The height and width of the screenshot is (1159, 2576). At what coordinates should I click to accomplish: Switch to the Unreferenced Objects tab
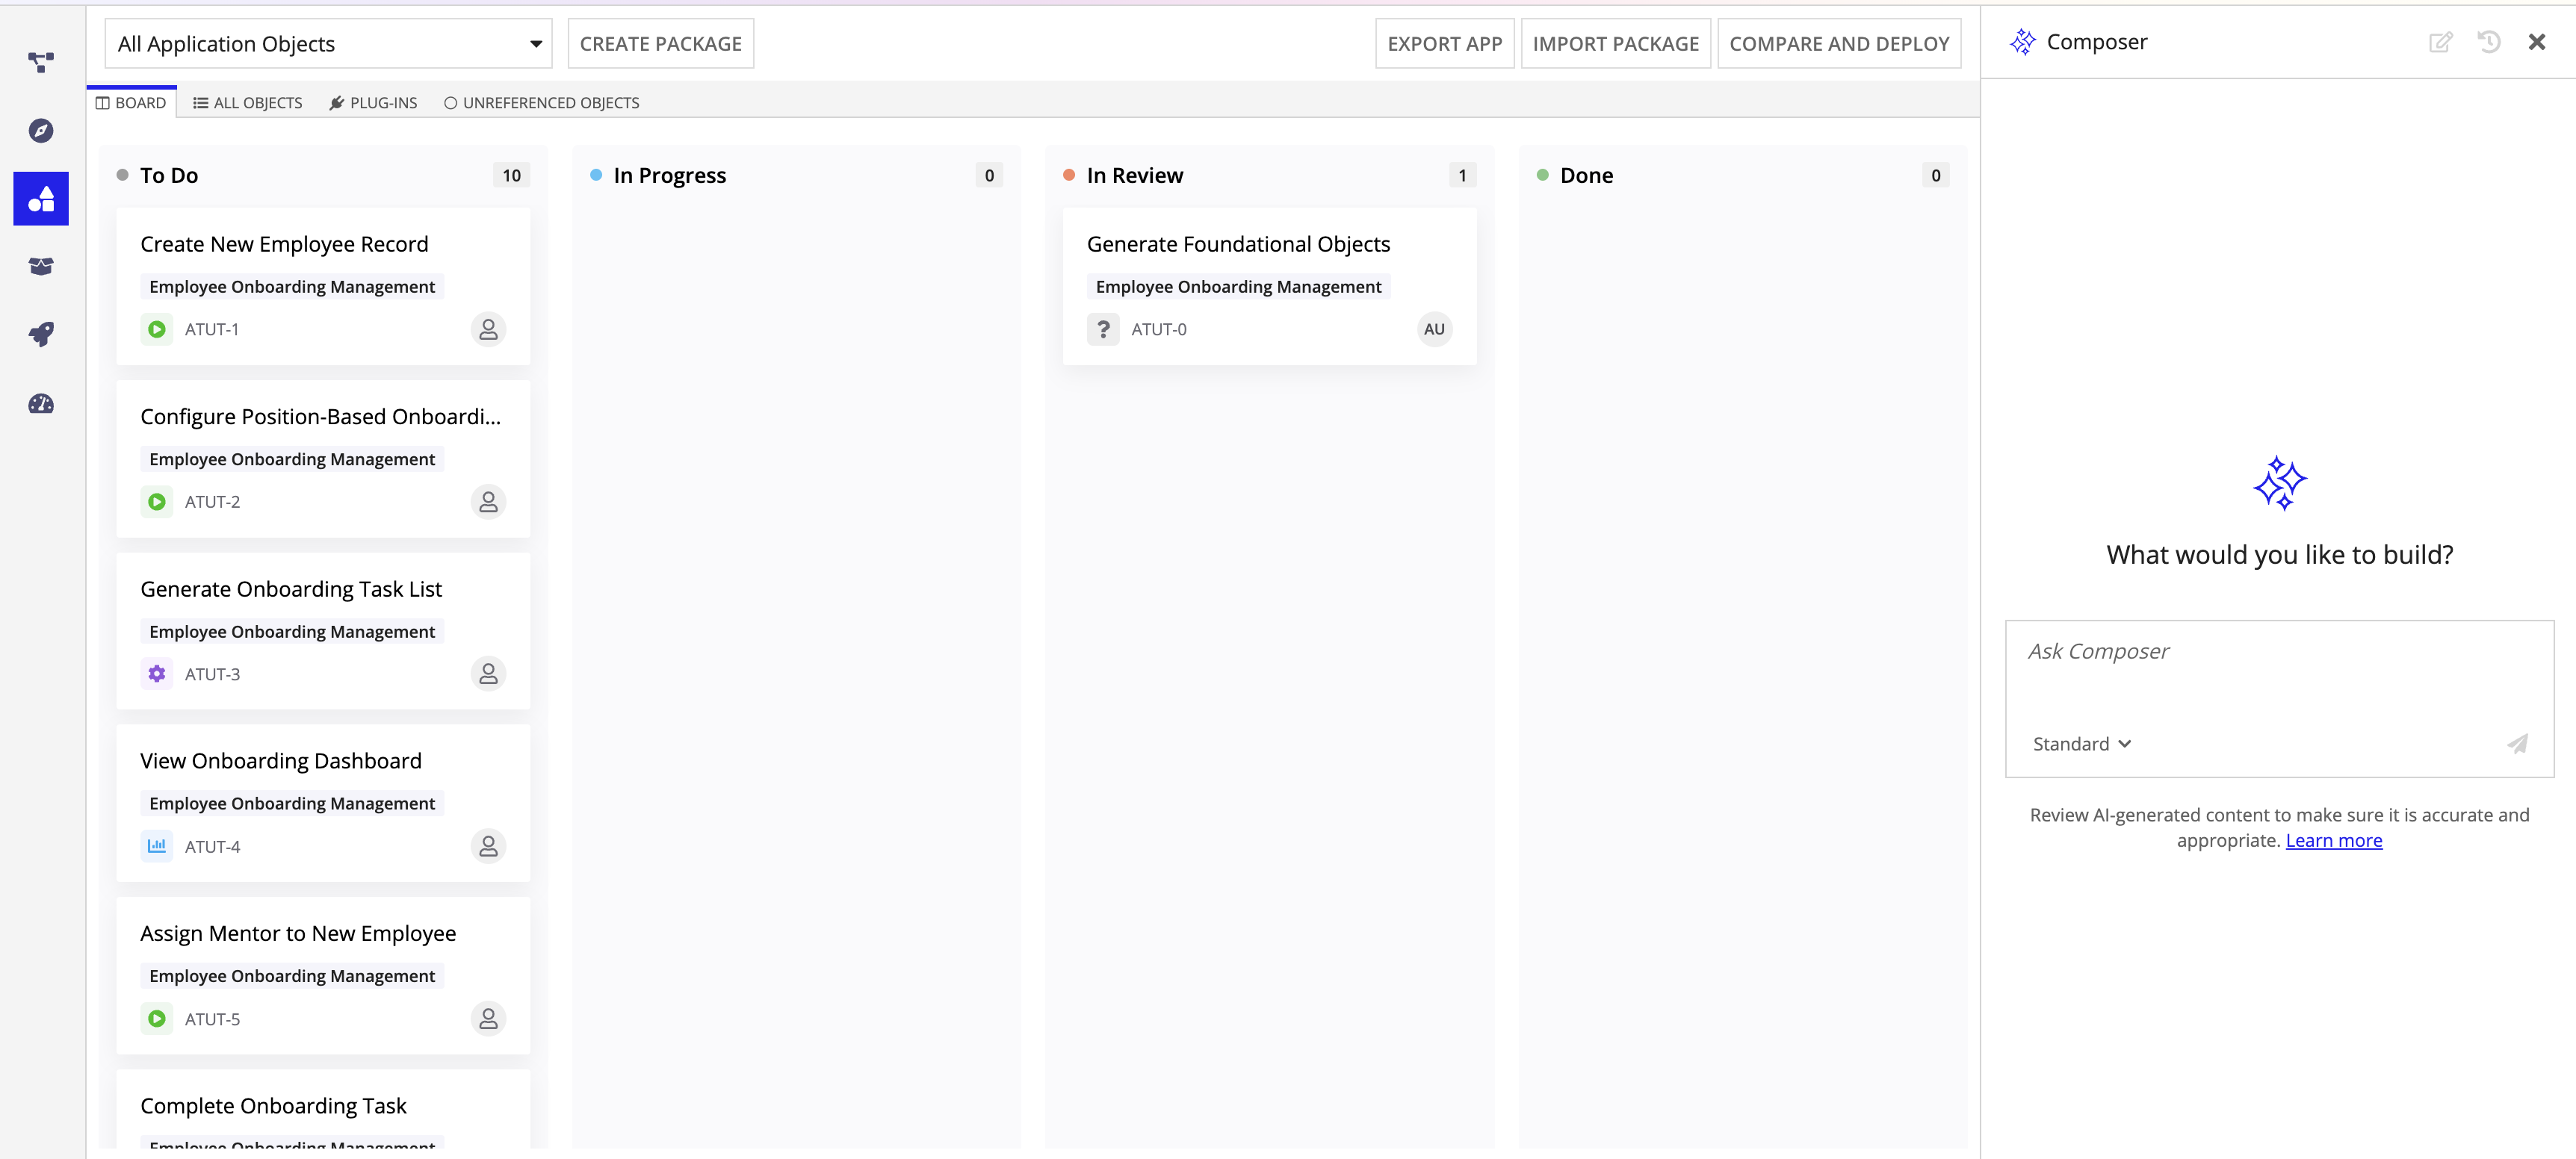pyautogui.click(x=541, y=102)
